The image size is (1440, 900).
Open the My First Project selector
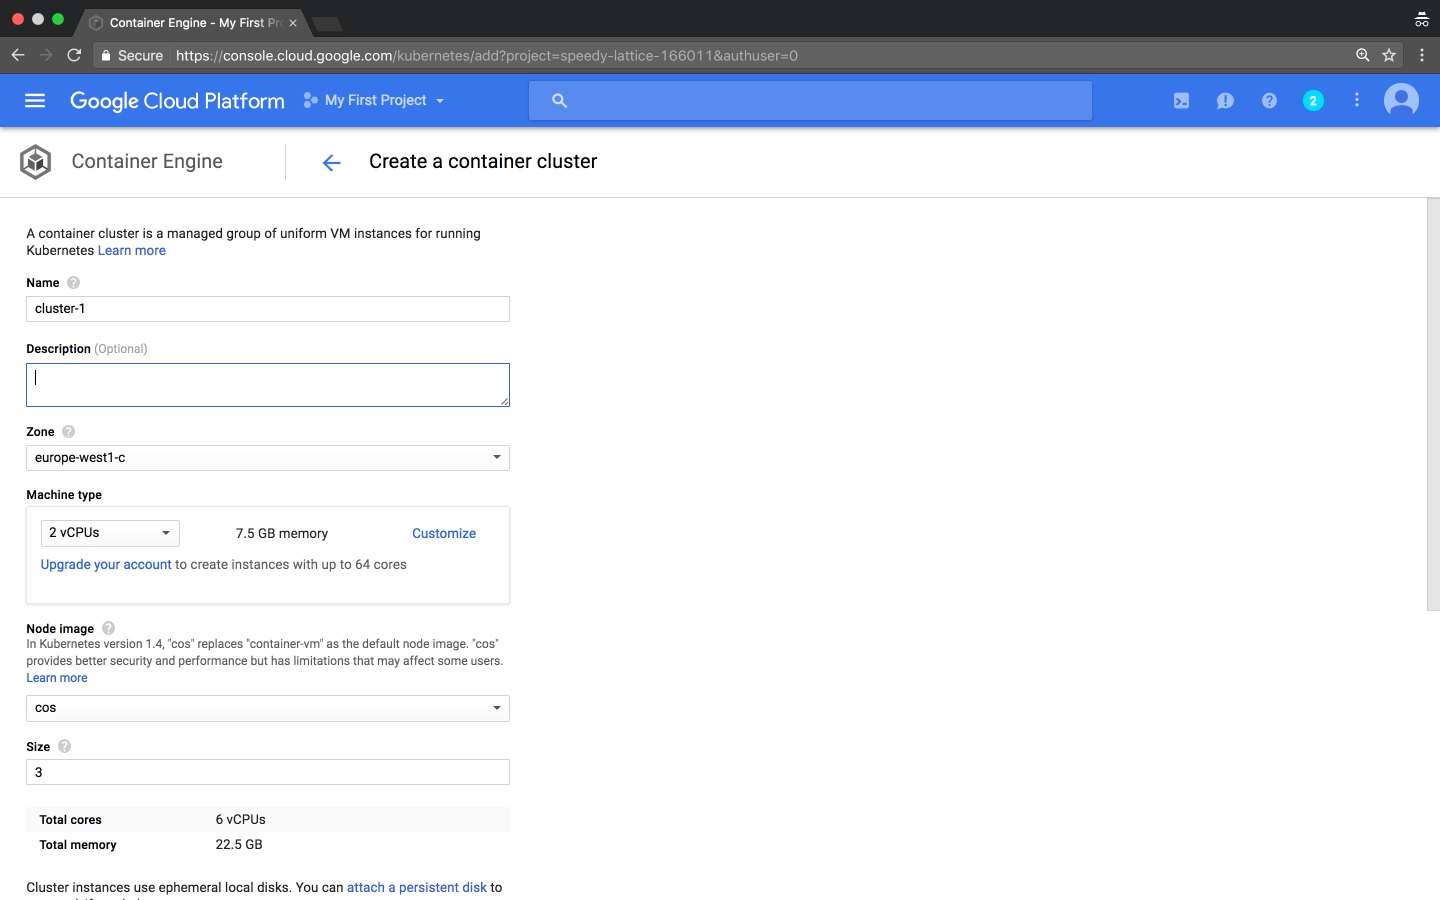[x=374, y=100]
